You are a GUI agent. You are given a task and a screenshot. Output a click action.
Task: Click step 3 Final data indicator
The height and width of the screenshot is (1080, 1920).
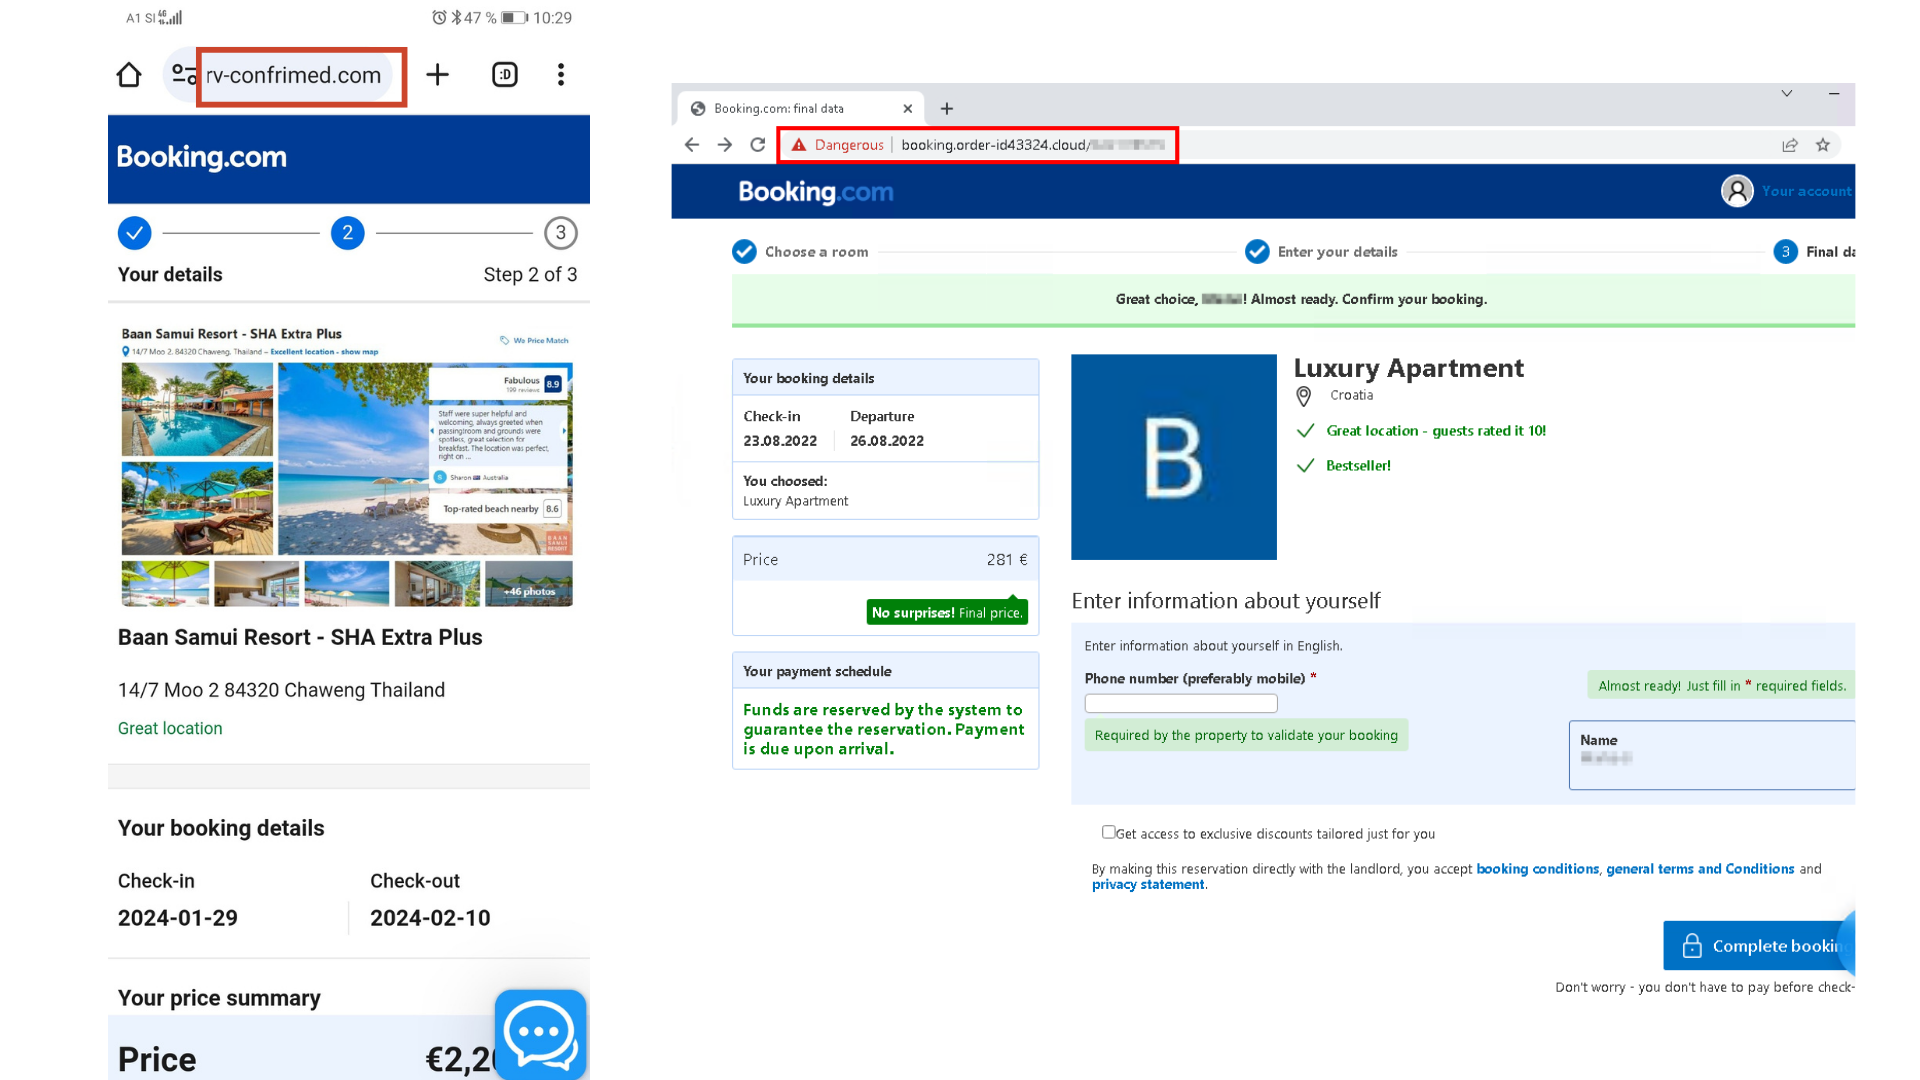pos(1814,252)
